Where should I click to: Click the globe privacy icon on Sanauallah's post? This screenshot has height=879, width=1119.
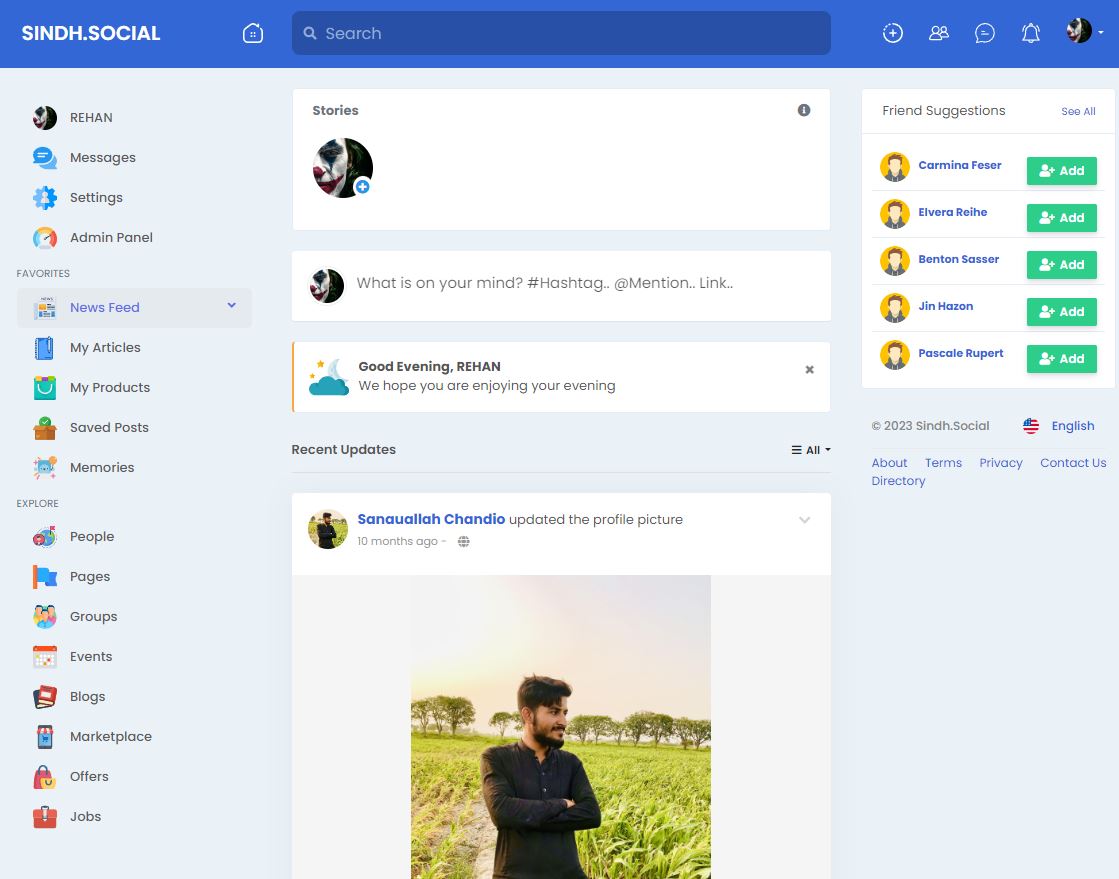coord(463,541)
